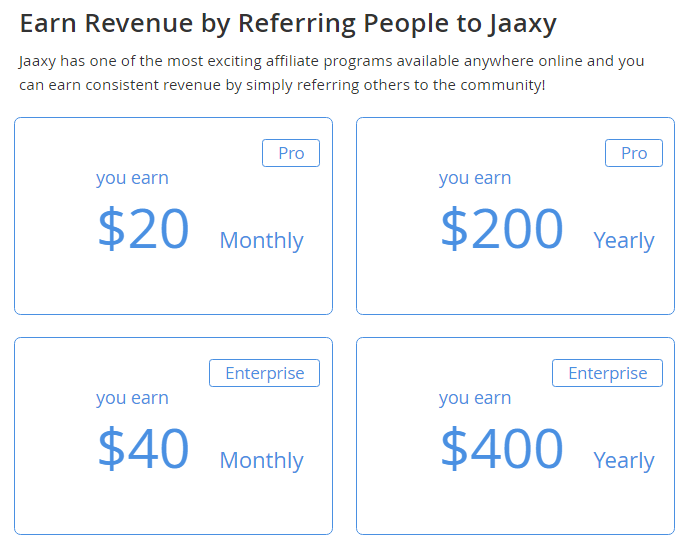Viewport: 692px width, 552px height.
Task: Click Monthly label beside $20
Action: (261, 241)
